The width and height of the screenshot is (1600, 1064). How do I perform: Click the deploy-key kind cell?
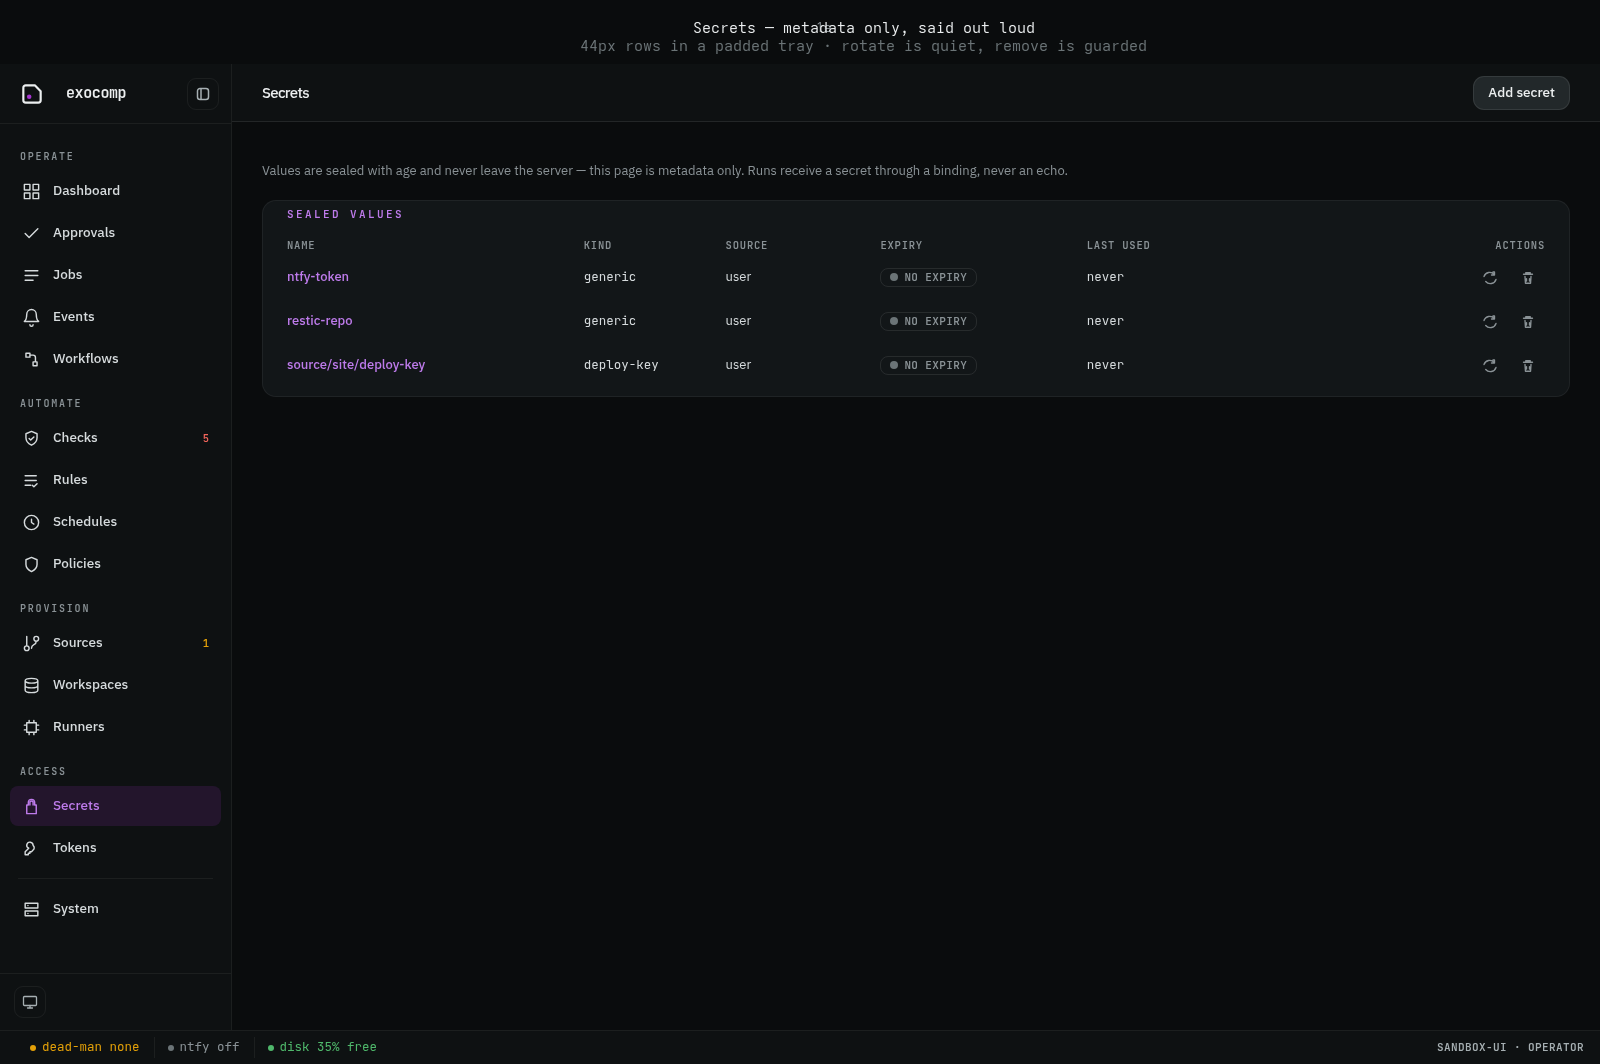point(621,365)
